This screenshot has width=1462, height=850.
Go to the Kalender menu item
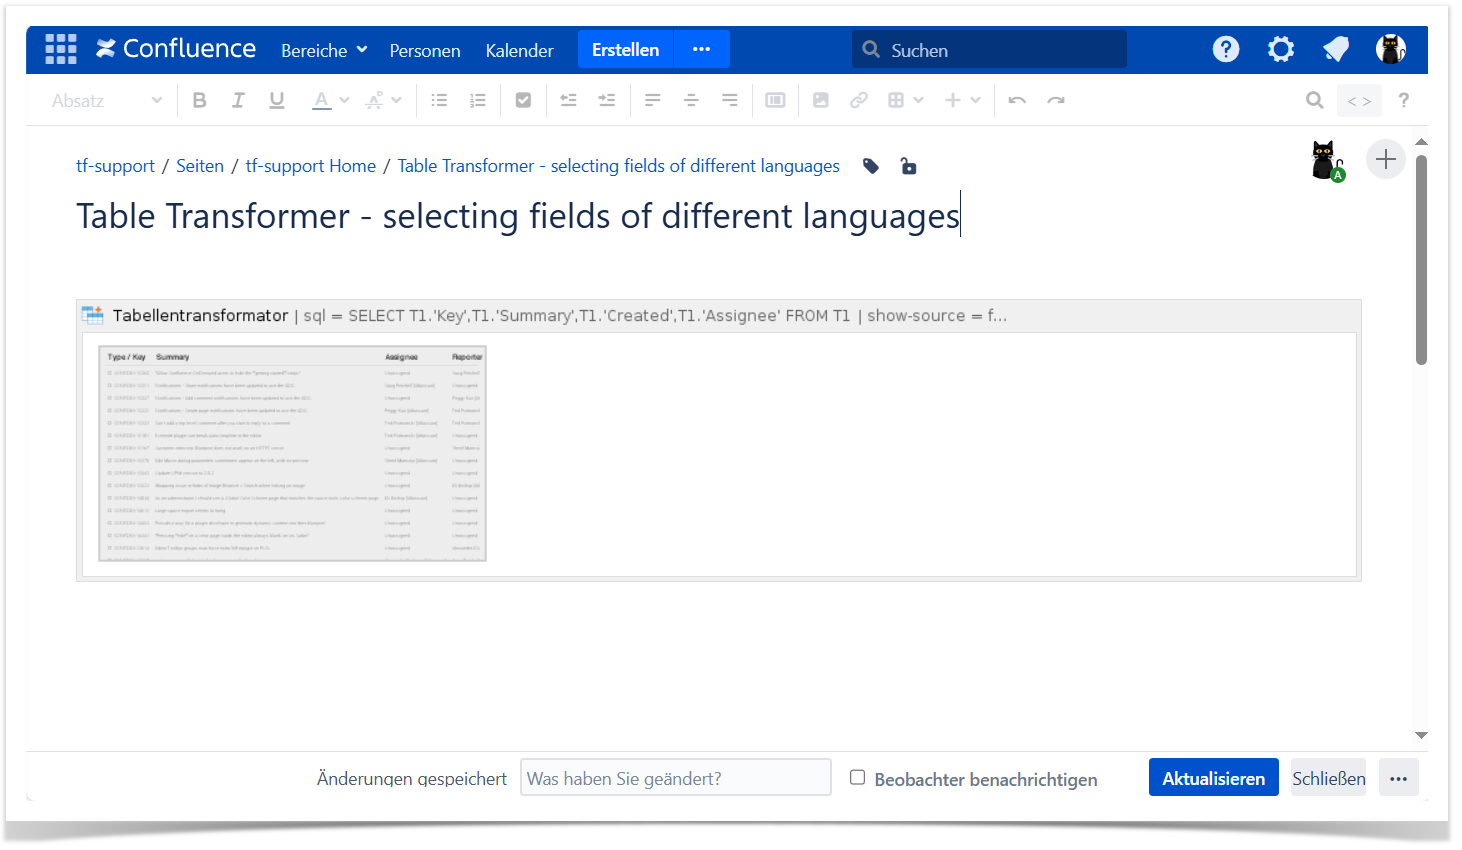[x=519, y=50]
